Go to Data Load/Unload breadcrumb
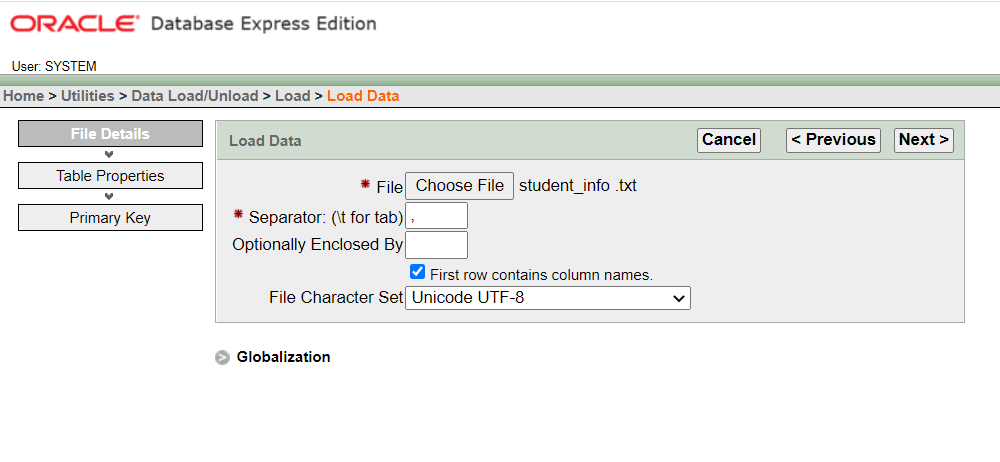Image resolution: width=1000 pixels, height=462 pixels. coord(194,96)
